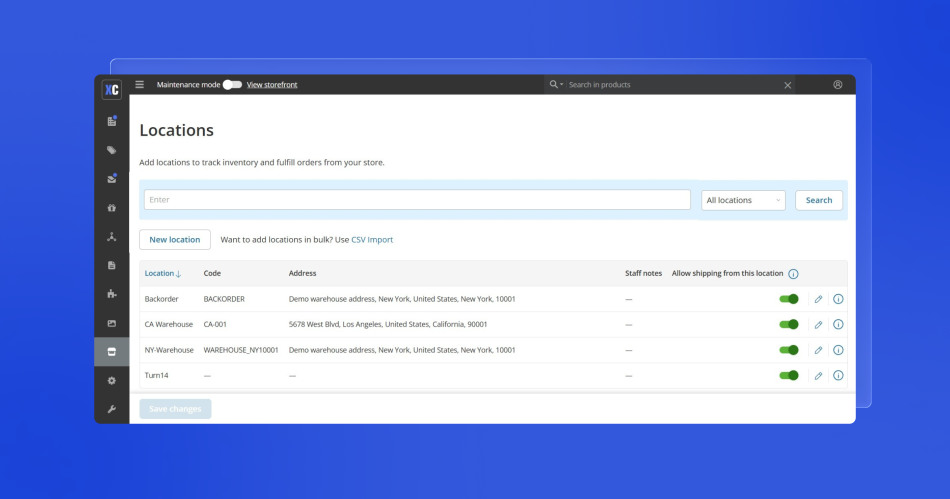This screenshot has width=950, height=499.
Task: Open the hamburger menu in the top bar
Action: pos(140,85)
